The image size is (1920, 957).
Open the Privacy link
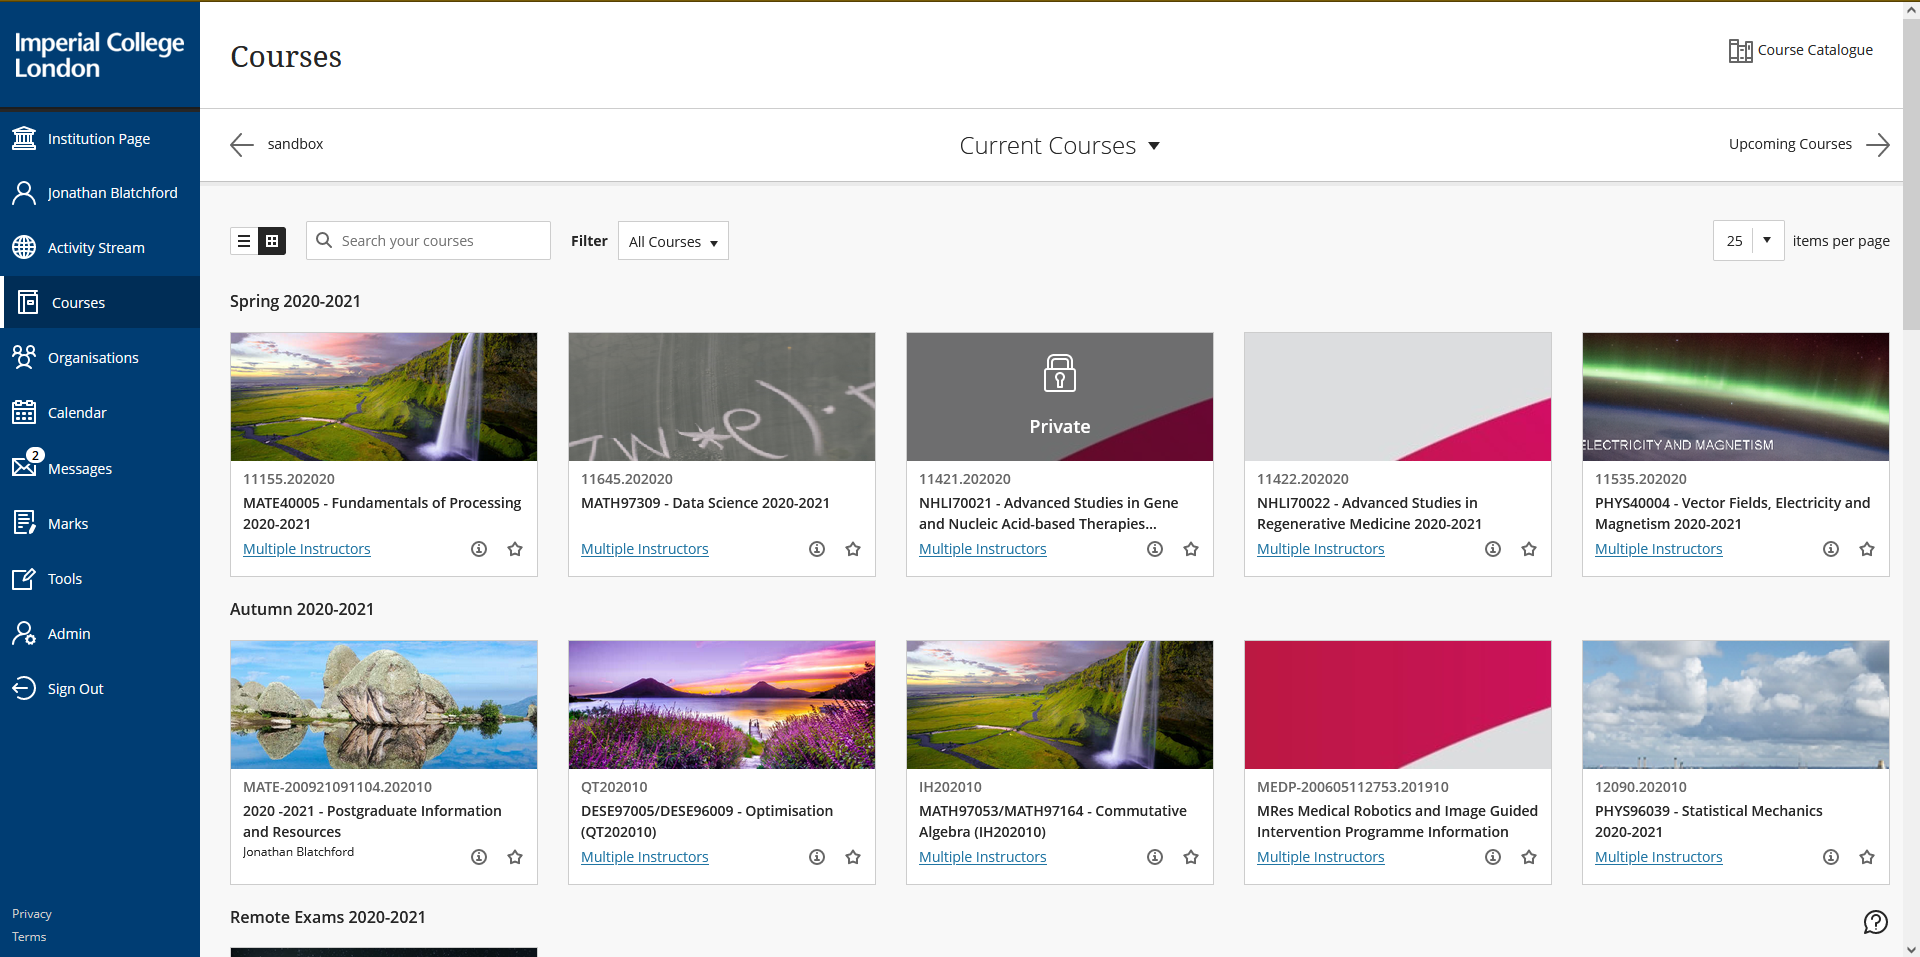[32, 914]
